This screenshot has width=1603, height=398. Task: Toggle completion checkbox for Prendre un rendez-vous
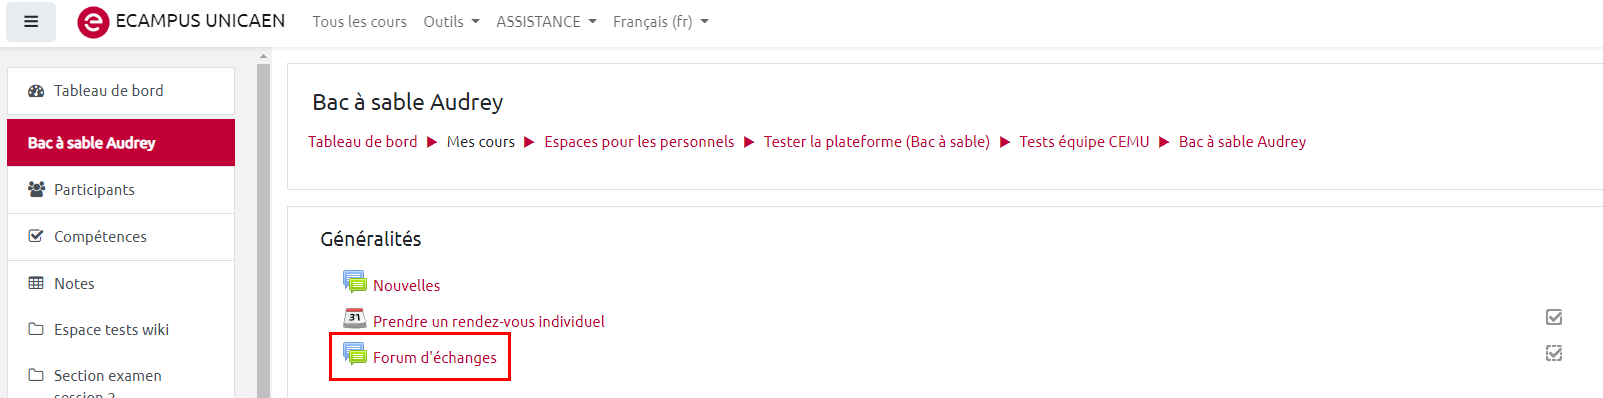pyautogui.click(x=1554, y=317)
